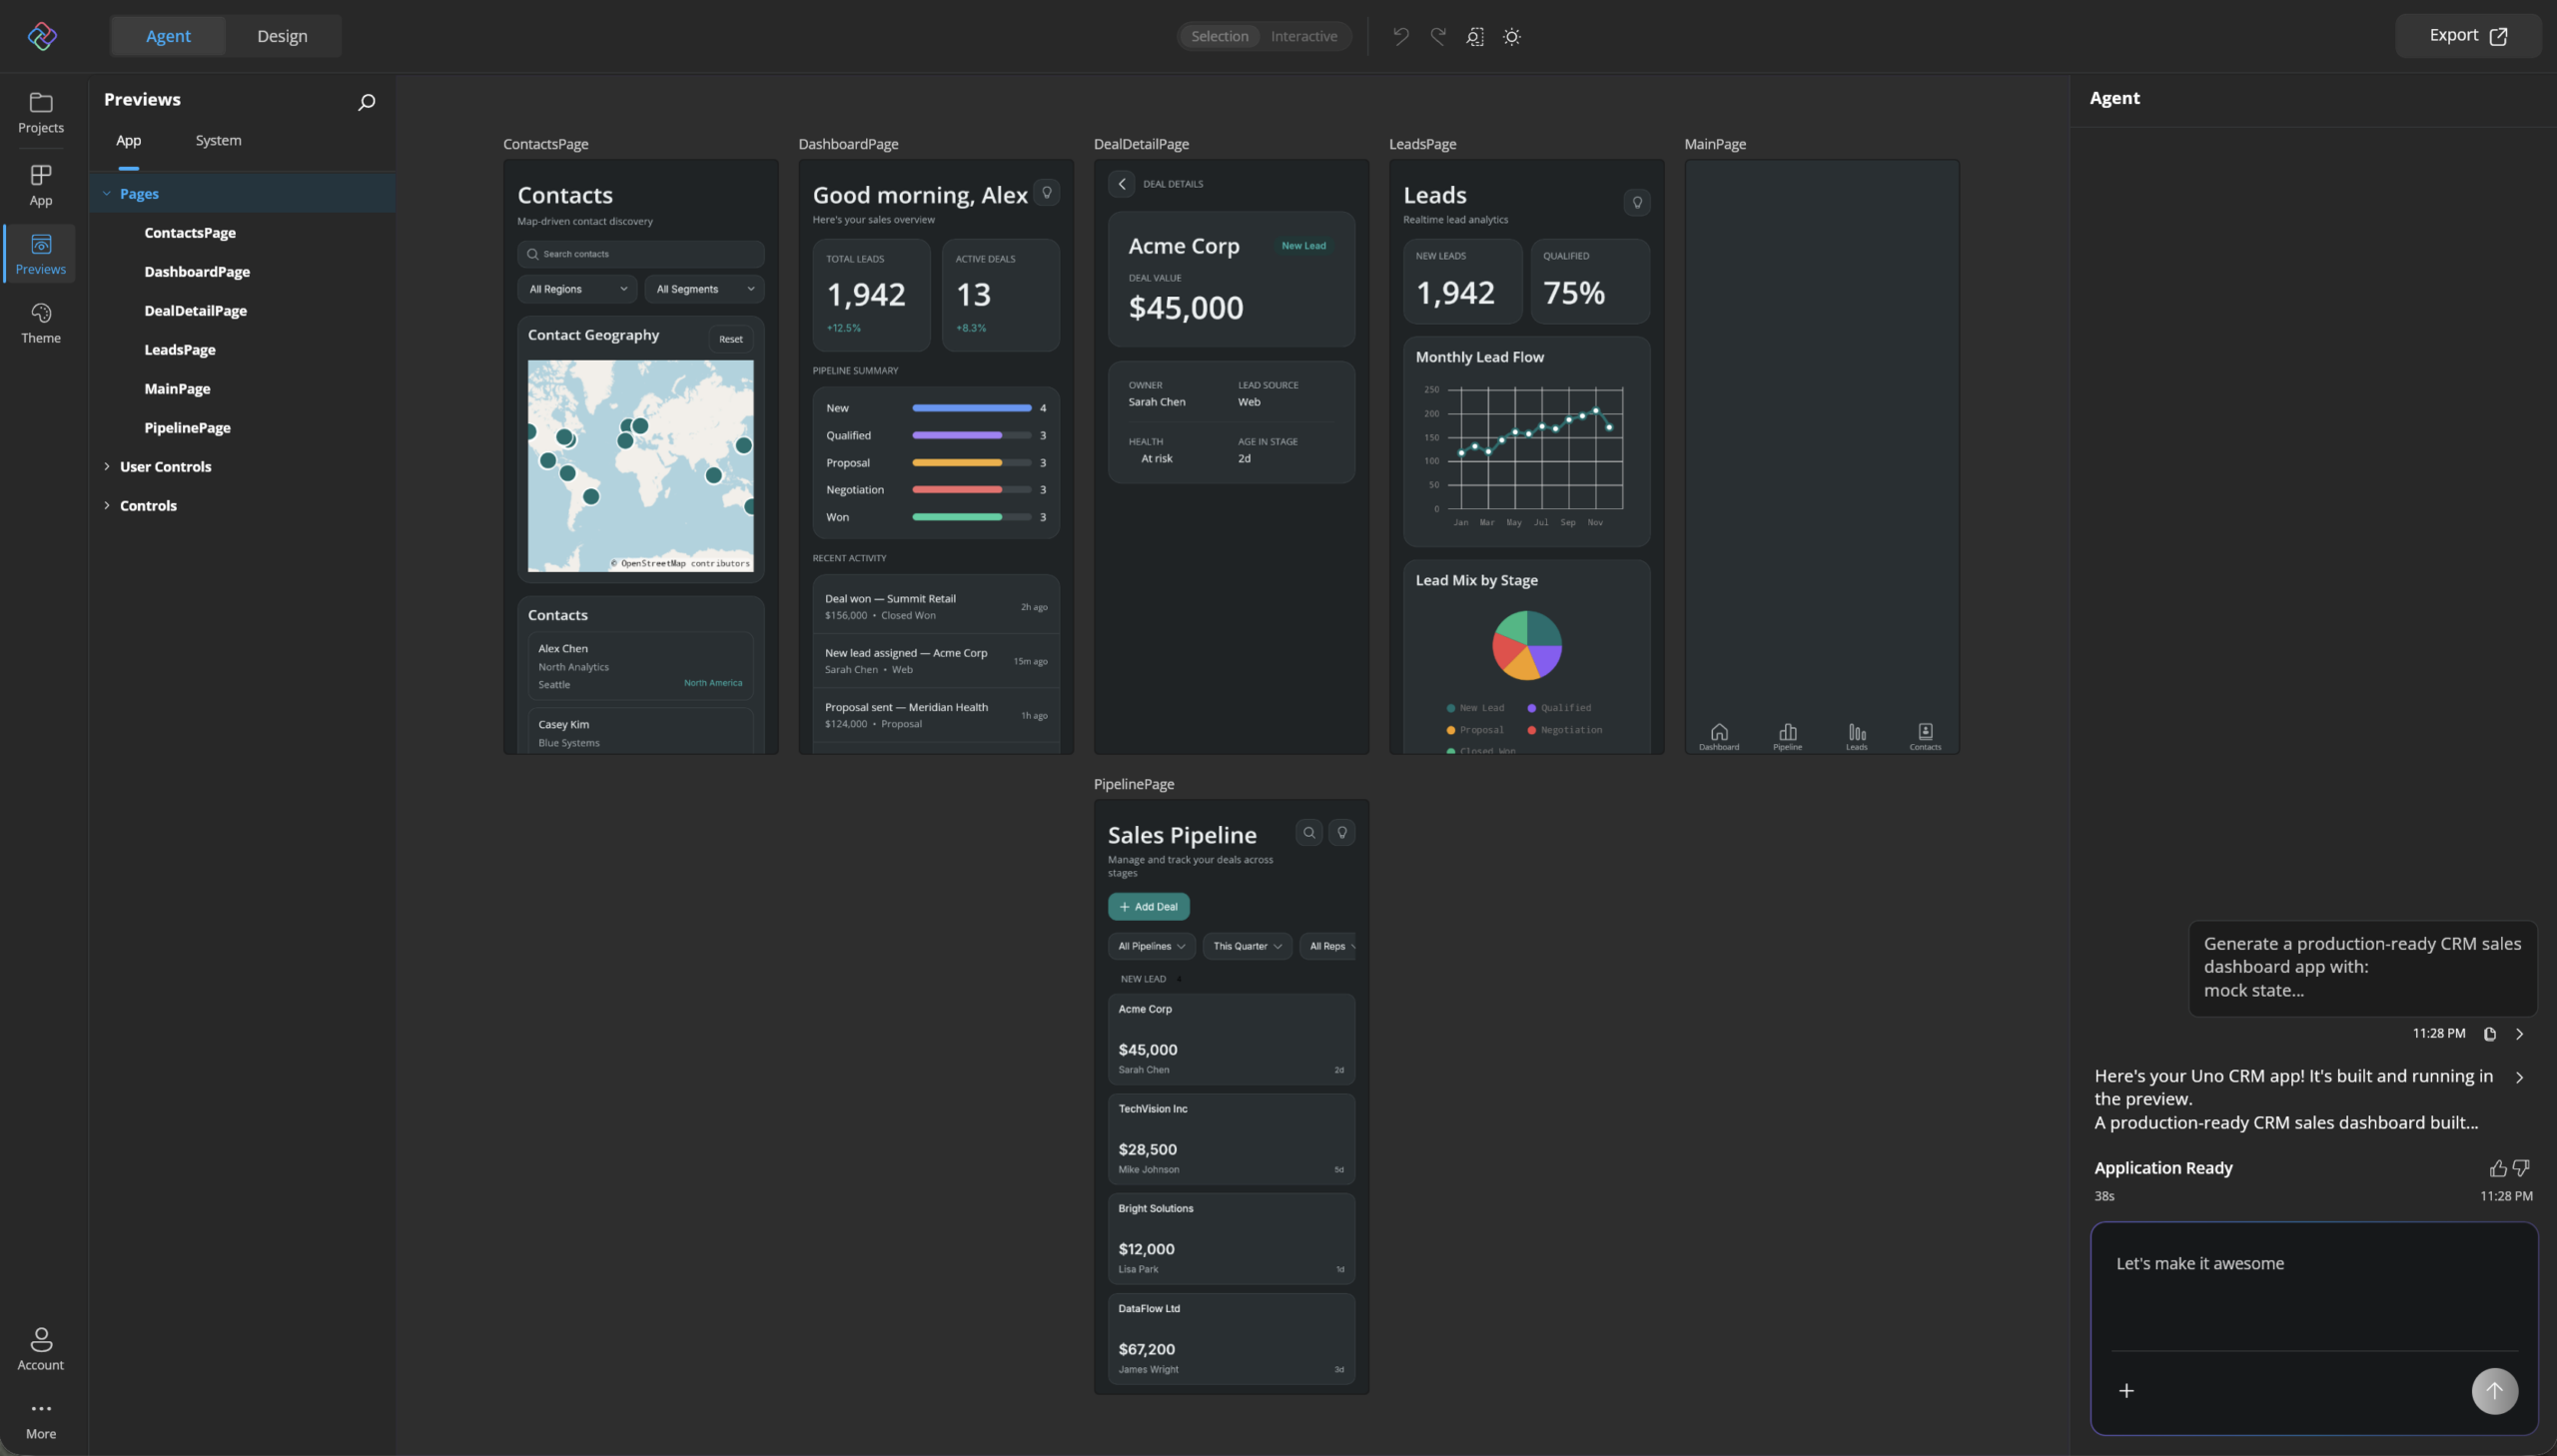This screenshot has height=1456, width=2557.
Task: Switch to Interactive mode
Action: click(1303, 36)
